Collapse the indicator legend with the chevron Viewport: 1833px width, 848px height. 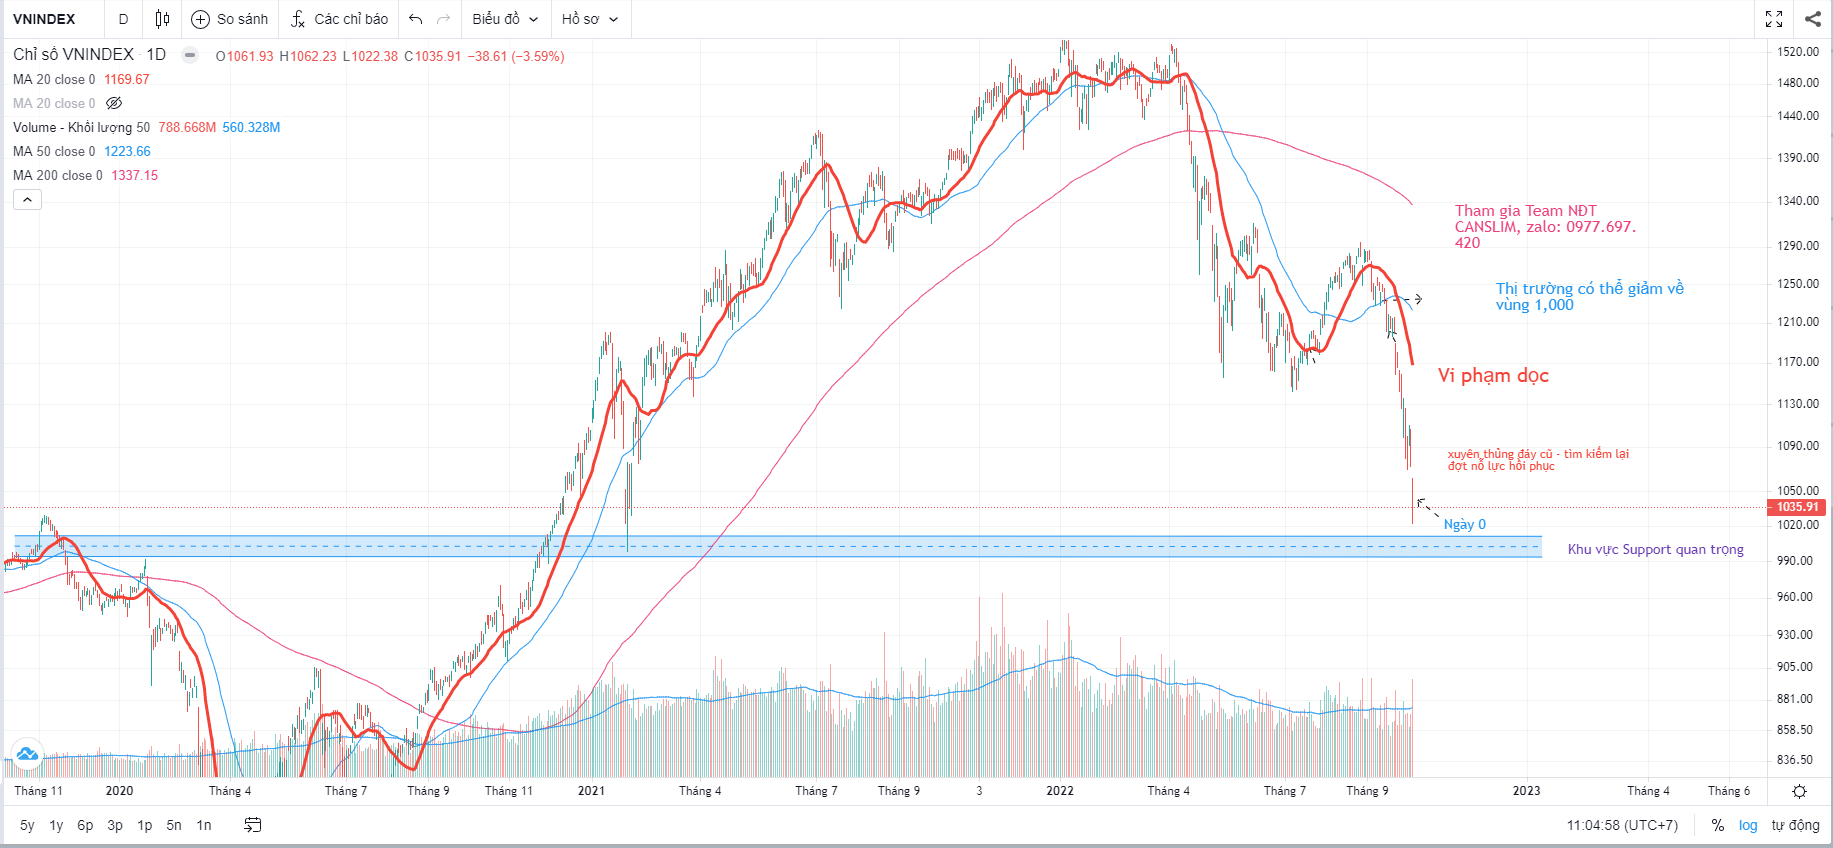click(x=27, y=200)
